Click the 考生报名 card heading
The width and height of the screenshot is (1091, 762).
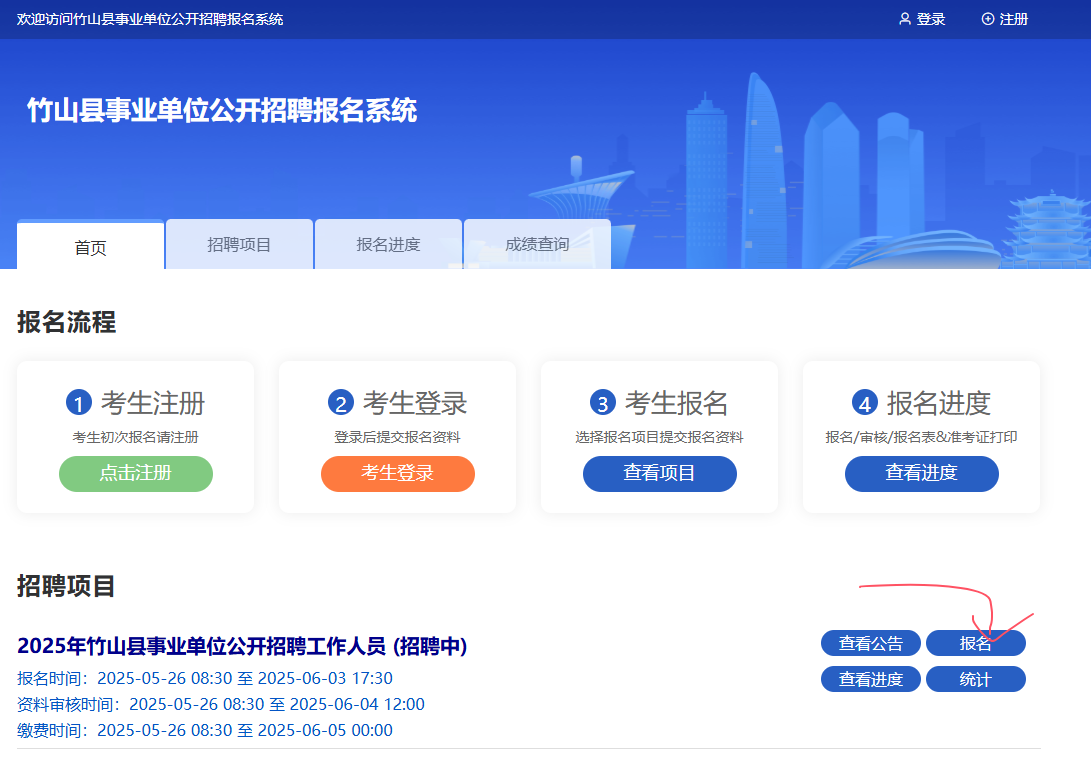tap(677, 403)
